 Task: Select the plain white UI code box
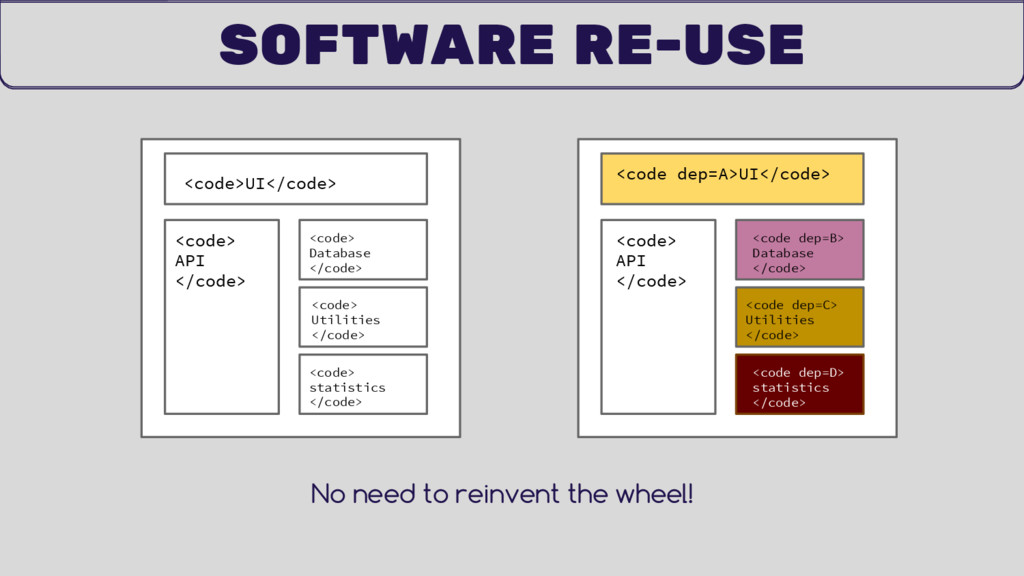pyautogui.click(x=296, y=179)
